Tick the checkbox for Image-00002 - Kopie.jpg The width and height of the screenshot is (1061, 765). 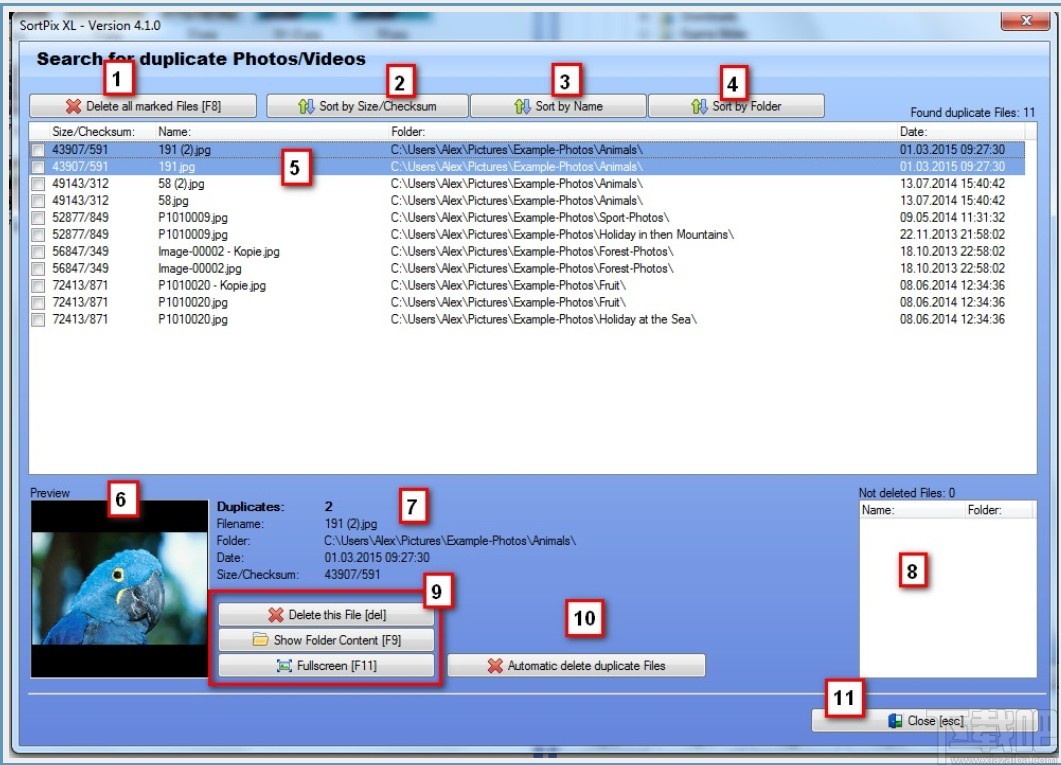pyautogui.click(x=38, y=252)
